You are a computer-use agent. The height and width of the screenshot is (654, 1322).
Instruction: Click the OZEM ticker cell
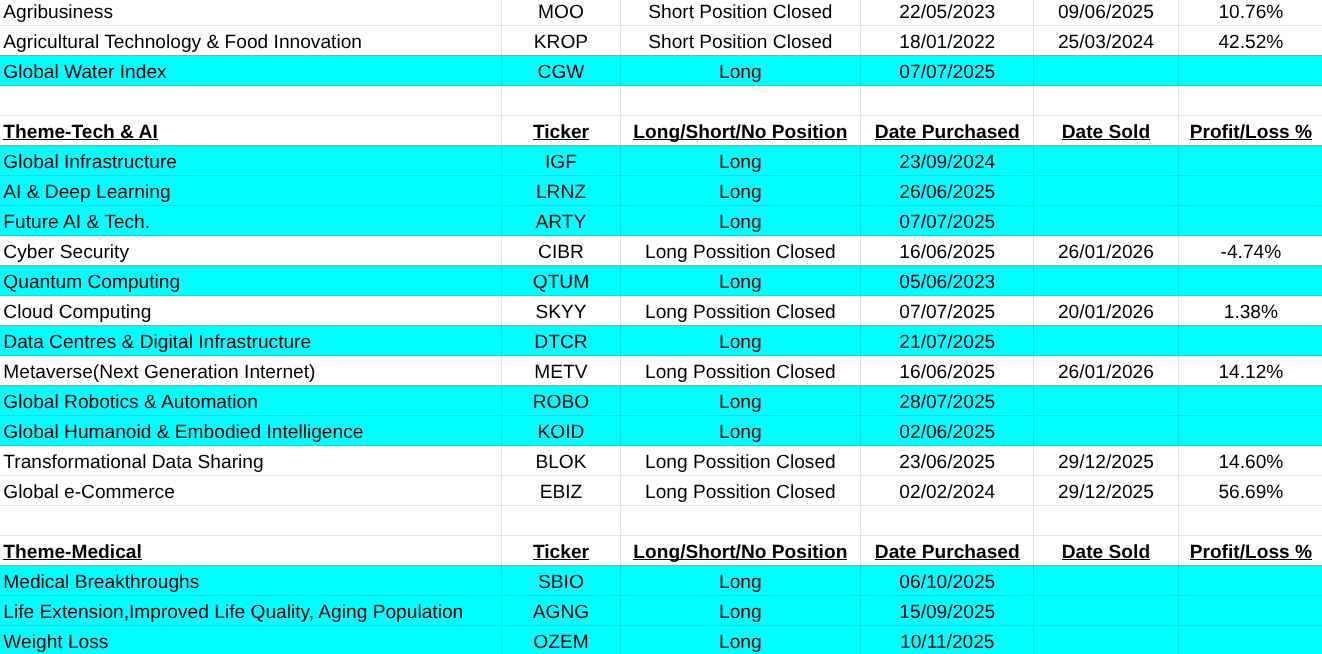tap(560, 642)
